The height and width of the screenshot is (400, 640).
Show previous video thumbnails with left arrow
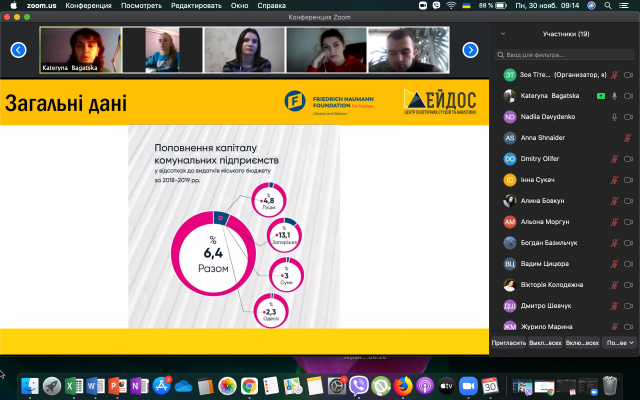18,50
